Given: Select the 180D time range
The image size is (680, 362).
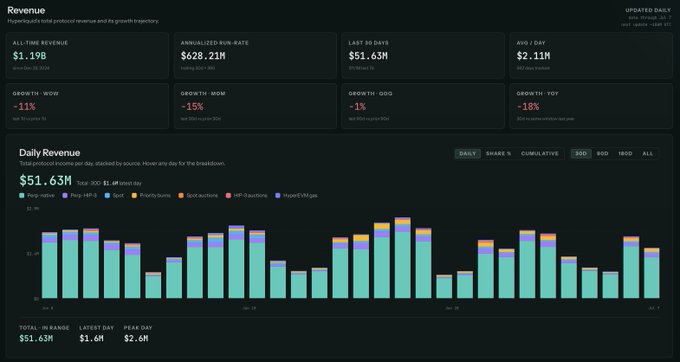Looking at the screenshot, I should (625, 153).
